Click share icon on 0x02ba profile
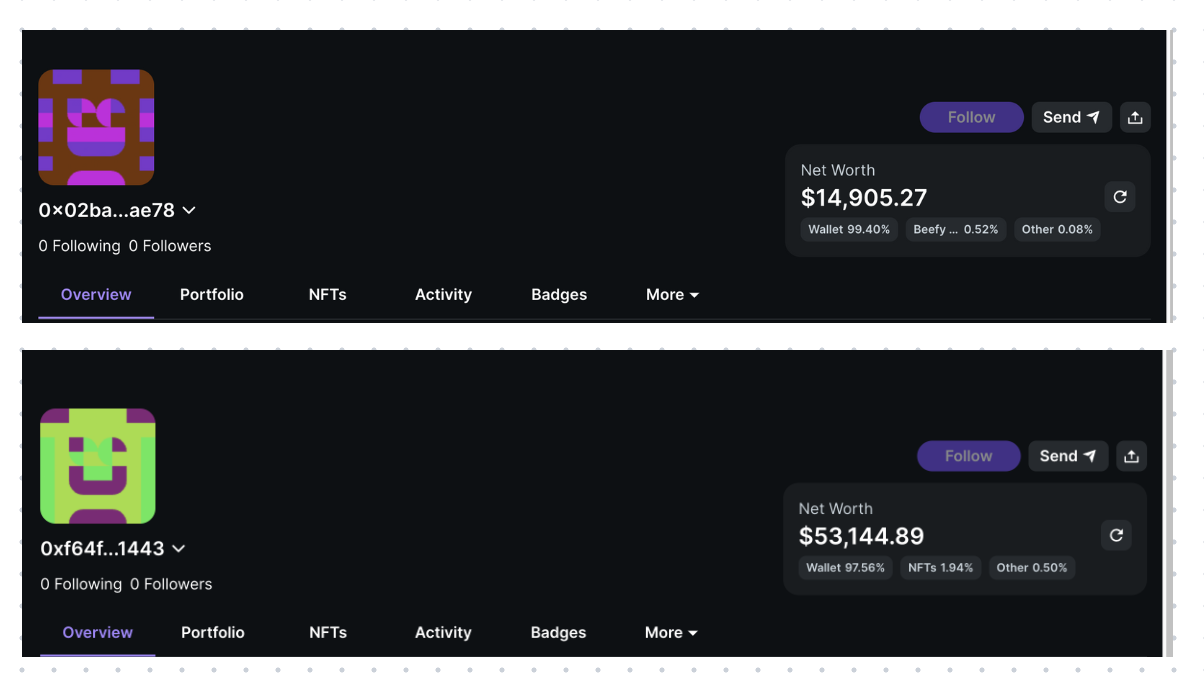The width and height of the screenshot is (1204, 684). coord(1135,117)
